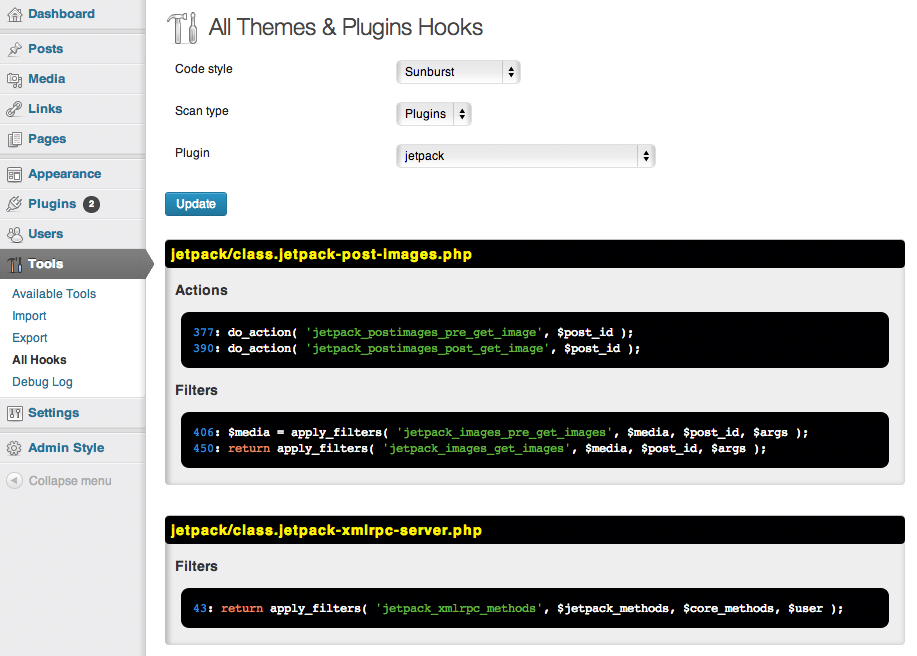The image size is (917, 656).
Task: Click the Collapse menu arrow icon
Action: coord(15,481)
